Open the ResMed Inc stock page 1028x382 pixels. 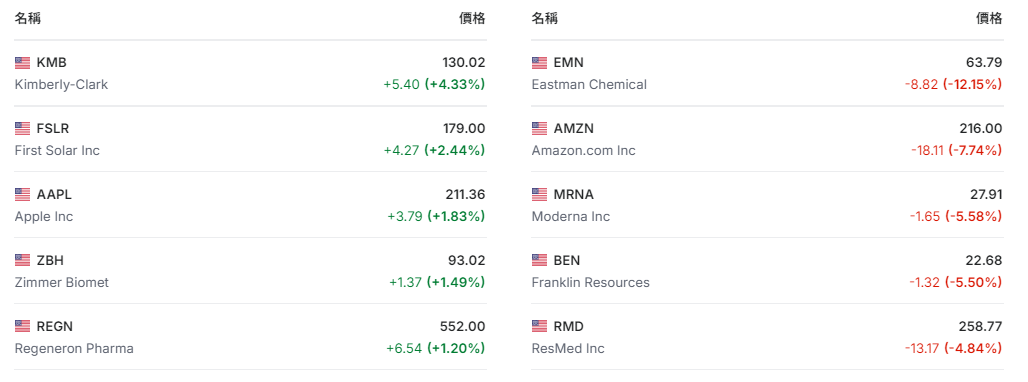[x=568, y=348]
